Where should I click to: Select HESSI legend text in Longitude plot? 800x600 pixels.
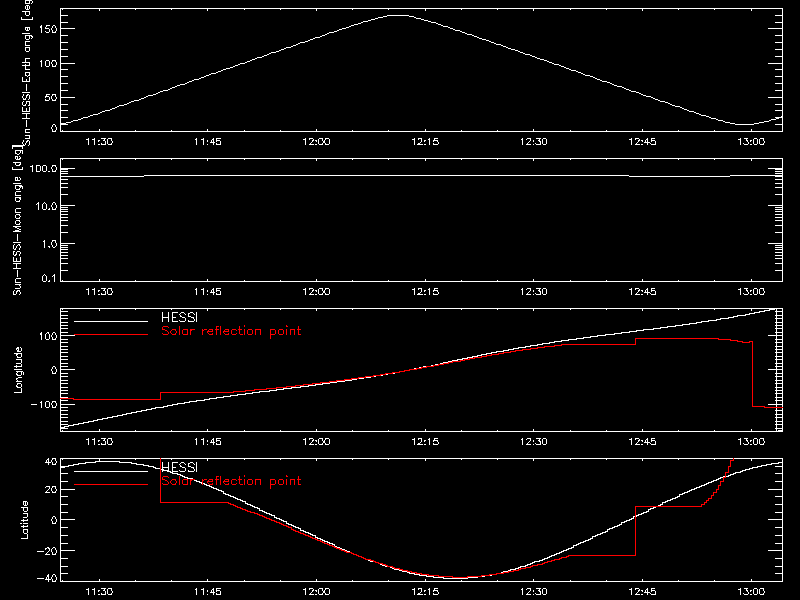click(179, 317)
